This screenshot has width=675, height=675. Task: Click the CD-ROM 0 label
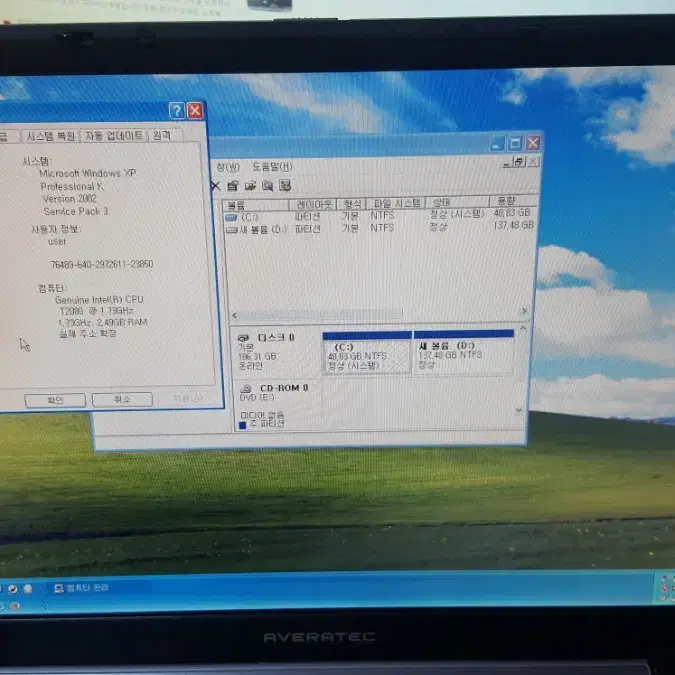(x=284, y=388)
